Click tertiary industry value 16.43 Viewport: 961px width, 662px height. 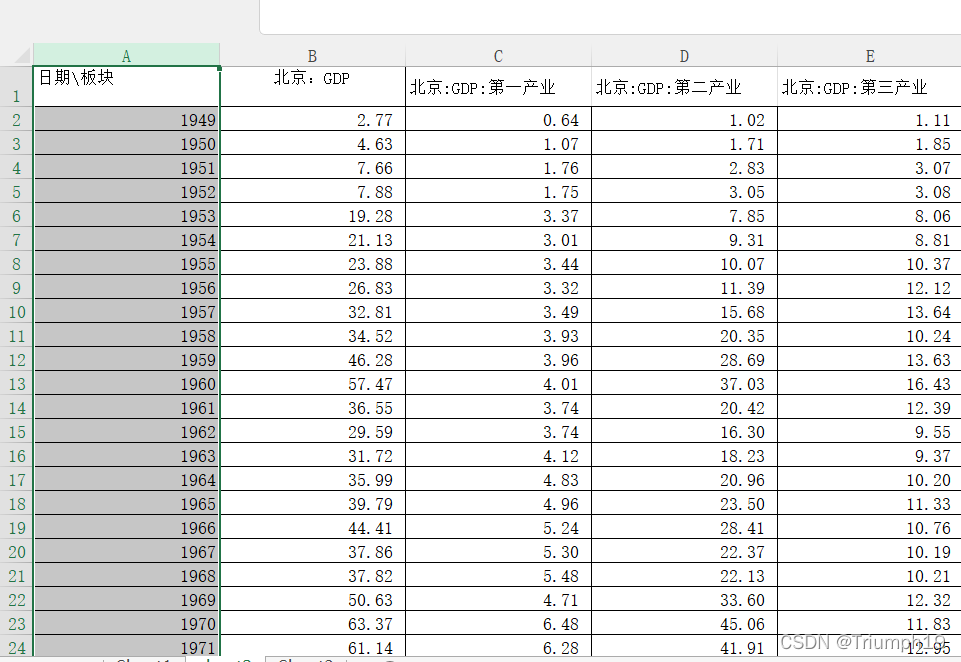click(x=870, y=384)
